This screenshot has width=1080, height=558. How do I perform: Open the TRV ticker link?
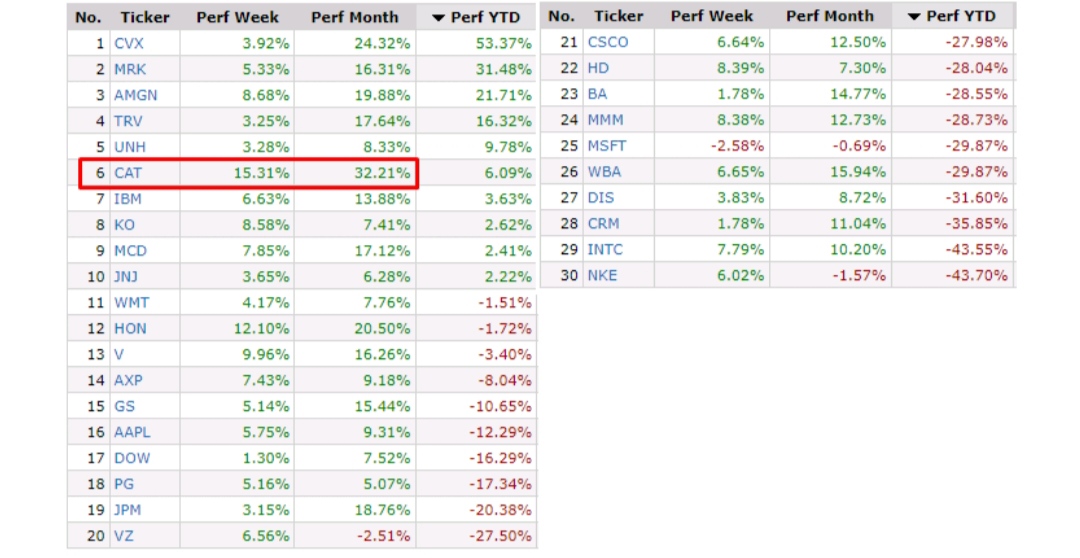(x=128, y=121)
